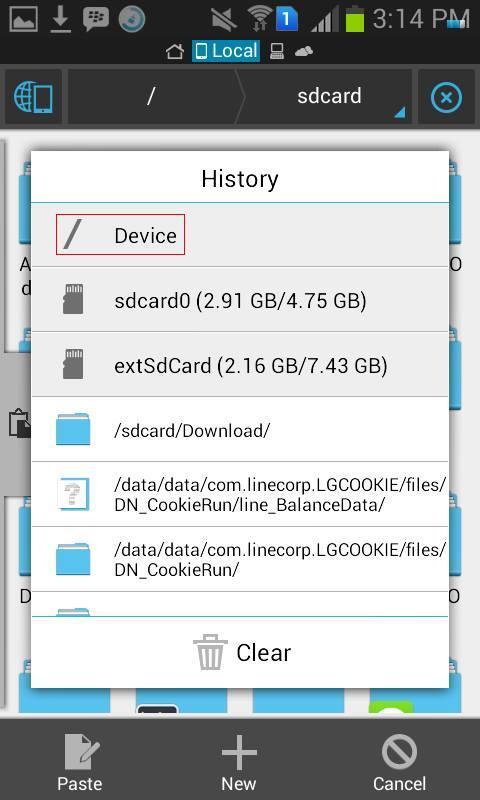The width and height of the screenshot is (480, 800).
Task: Tap the /sdcard/Download/ folder icon
Action: click(x=73, y=430)
